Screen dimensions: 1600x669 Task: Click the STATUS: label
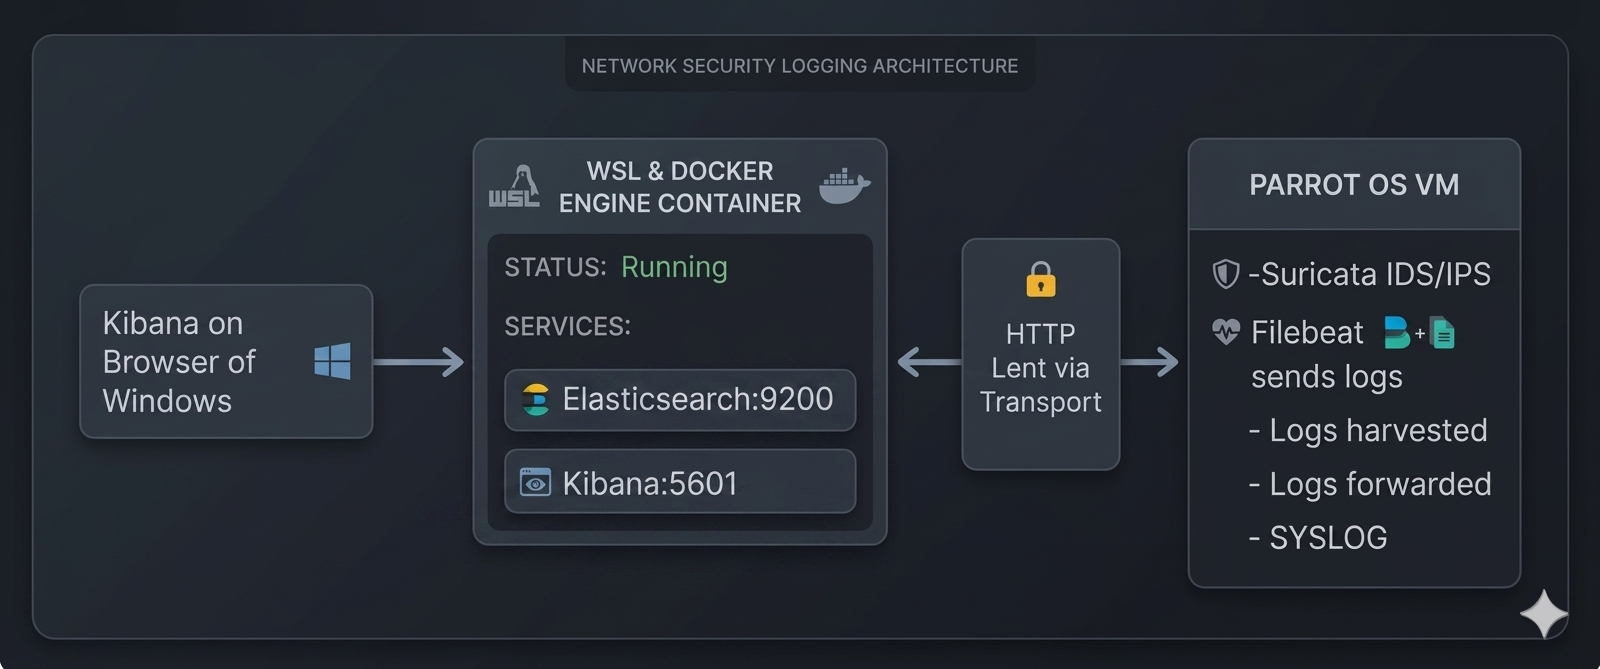coord(555,268)
